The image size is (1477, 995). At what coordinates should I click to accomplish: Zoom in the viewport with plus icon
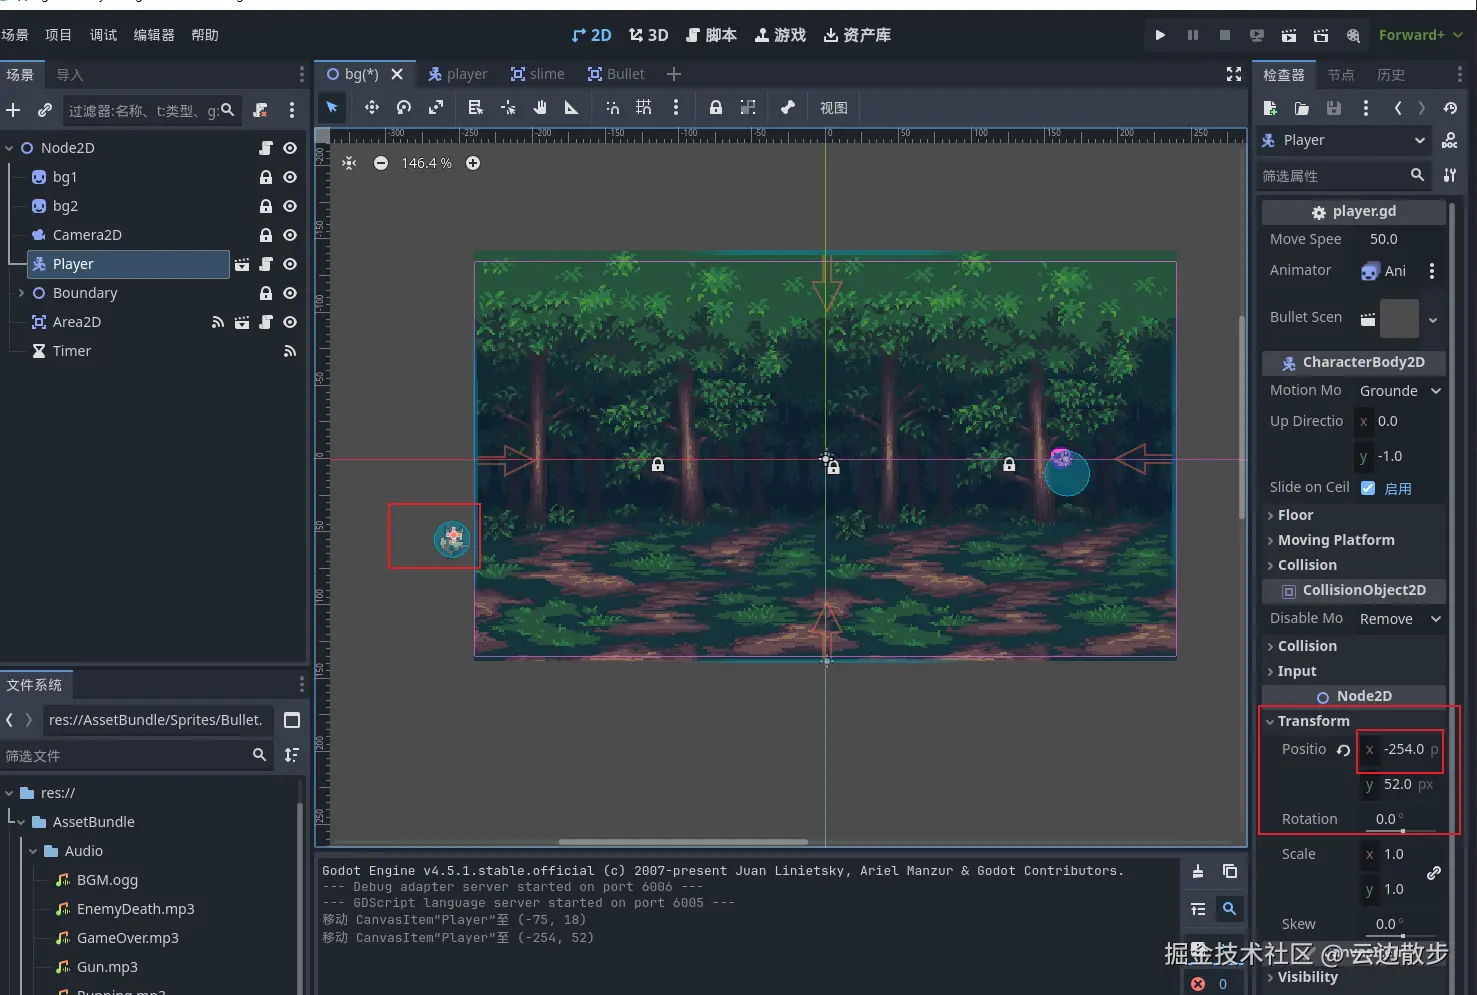pos(473,163)
